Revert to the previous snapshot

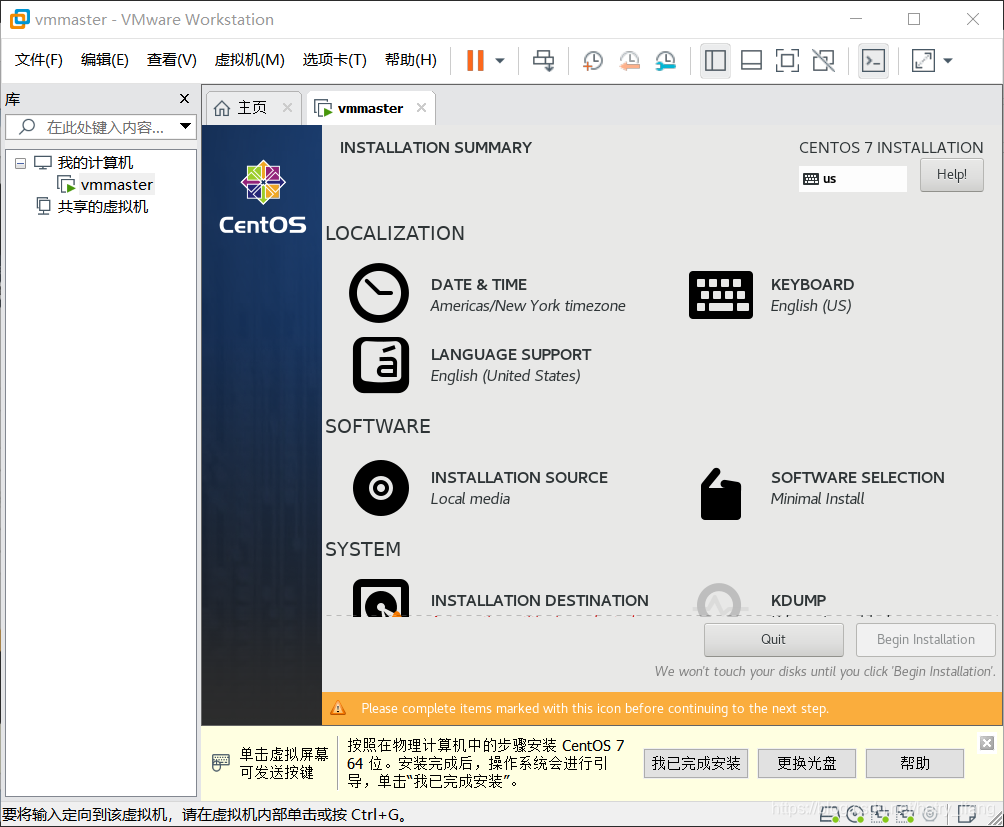[629, 61]
